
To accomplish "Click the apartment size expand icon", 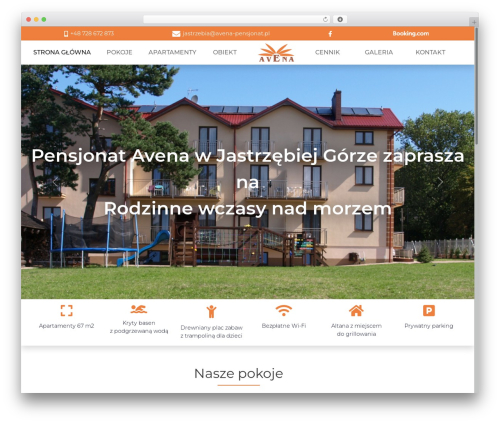I will [67, 310].
